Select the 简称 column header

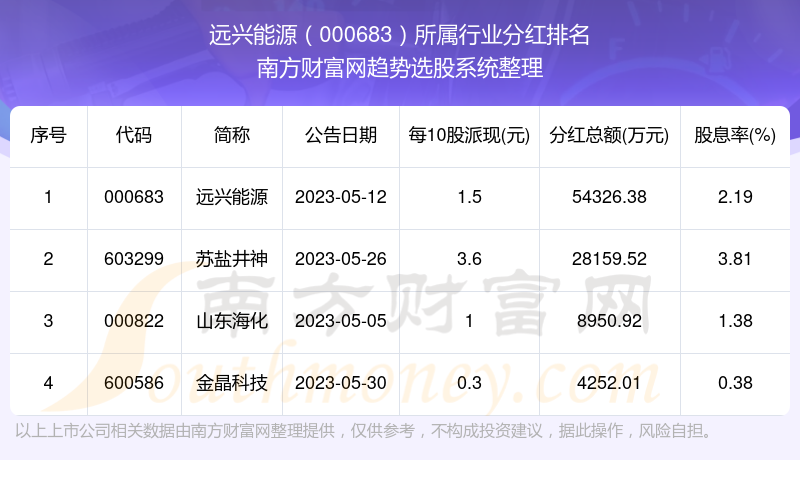point(232,135)
